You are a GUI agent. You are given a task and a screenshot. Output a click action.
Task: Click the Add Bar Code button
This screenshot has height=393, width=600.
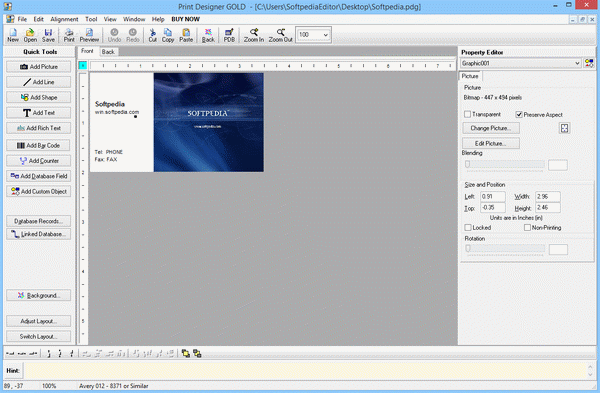click(39, 145)
